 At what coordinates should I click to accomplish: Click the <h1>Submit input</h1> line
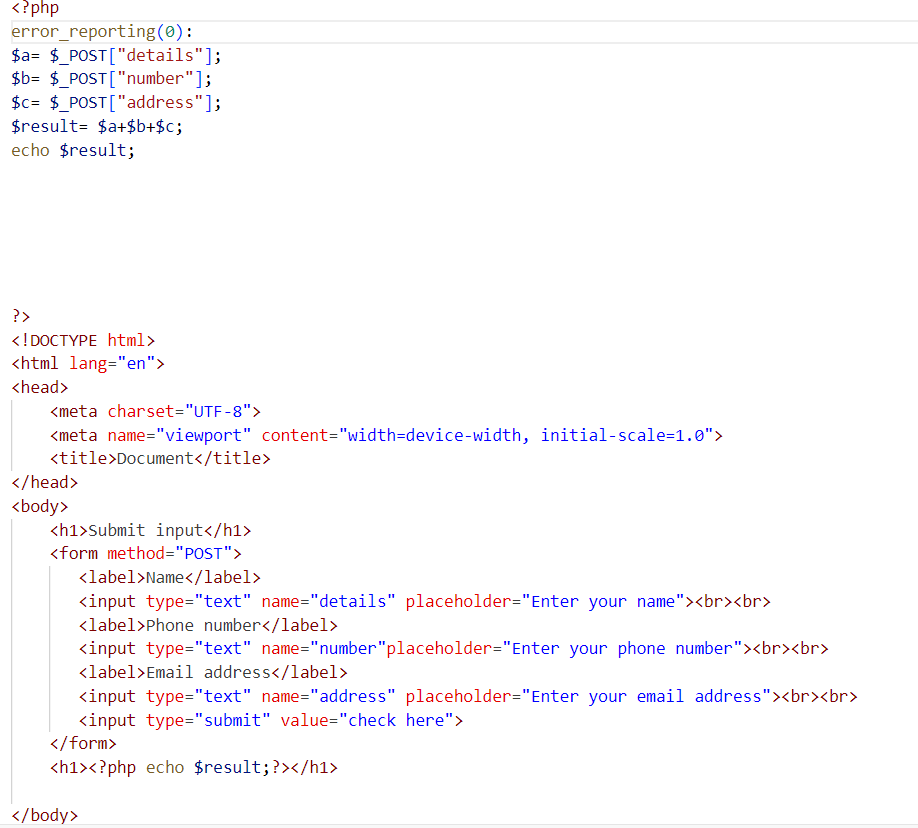pyautogui.click(x=150, y=531)
